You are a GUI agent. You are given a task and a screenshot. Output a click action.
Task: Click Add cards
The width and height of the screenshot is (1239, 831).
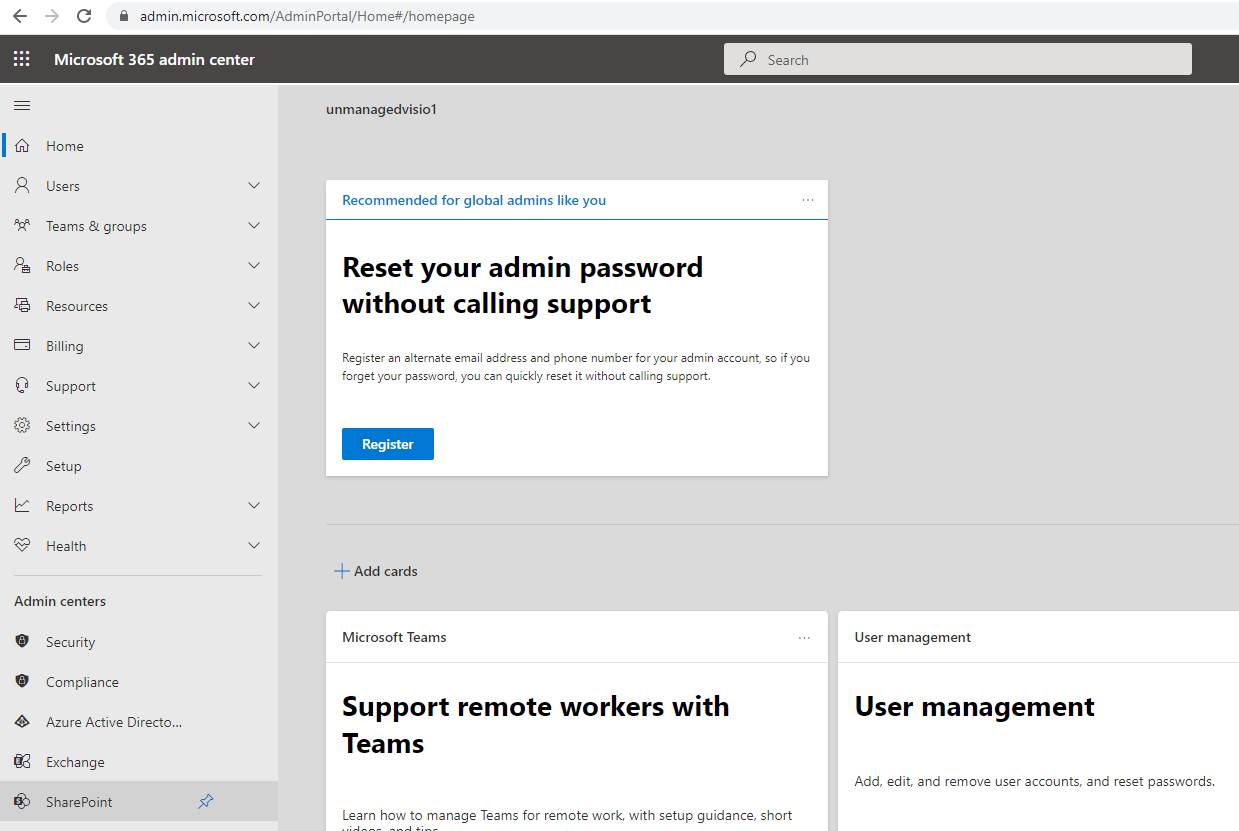click(375, 571)
